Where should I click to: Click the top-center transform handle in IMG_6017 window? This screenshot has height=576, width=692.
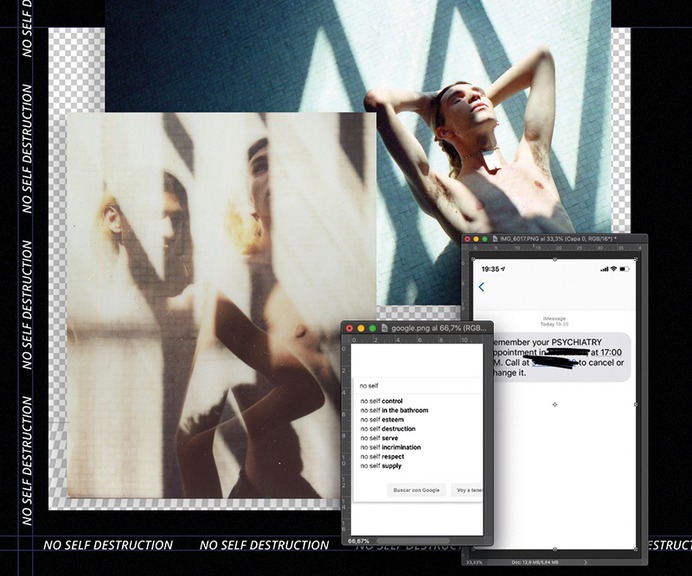[555, 259]
